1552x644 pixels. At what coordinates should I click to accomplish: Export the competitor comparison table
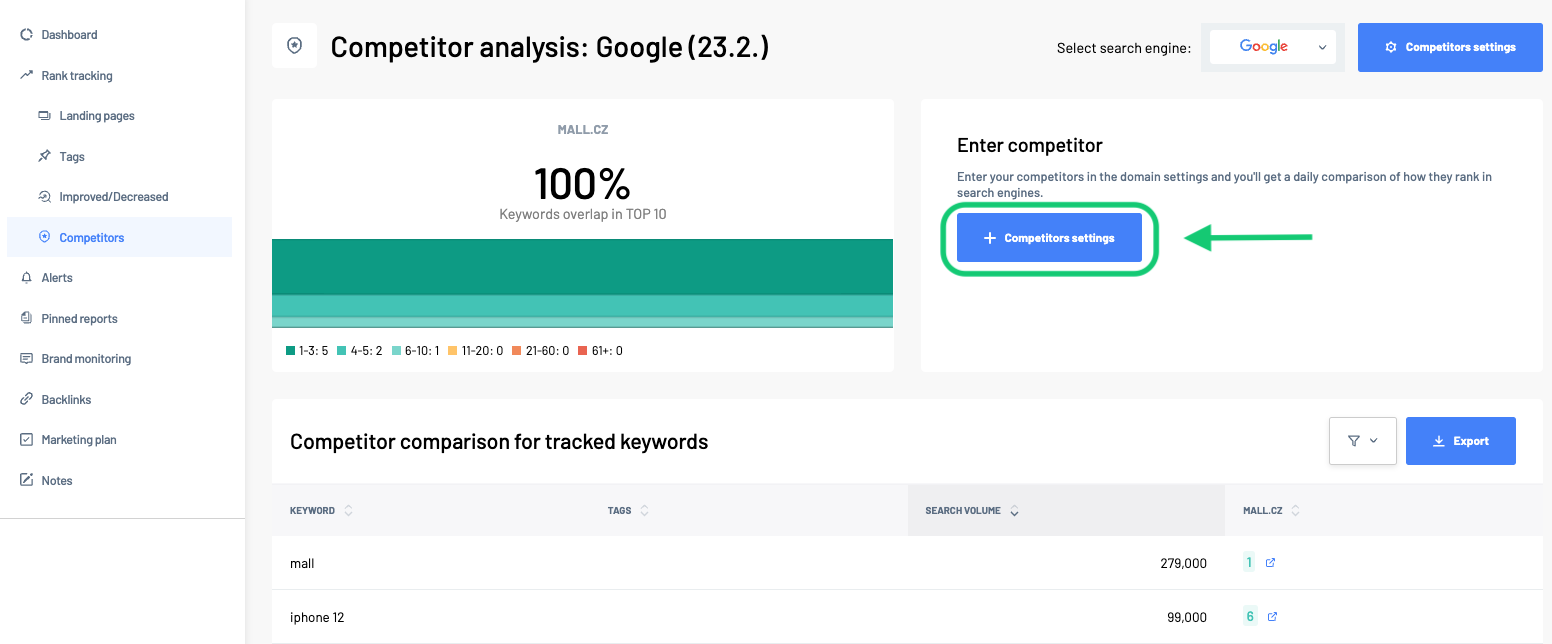click(x=1460, y=441)
